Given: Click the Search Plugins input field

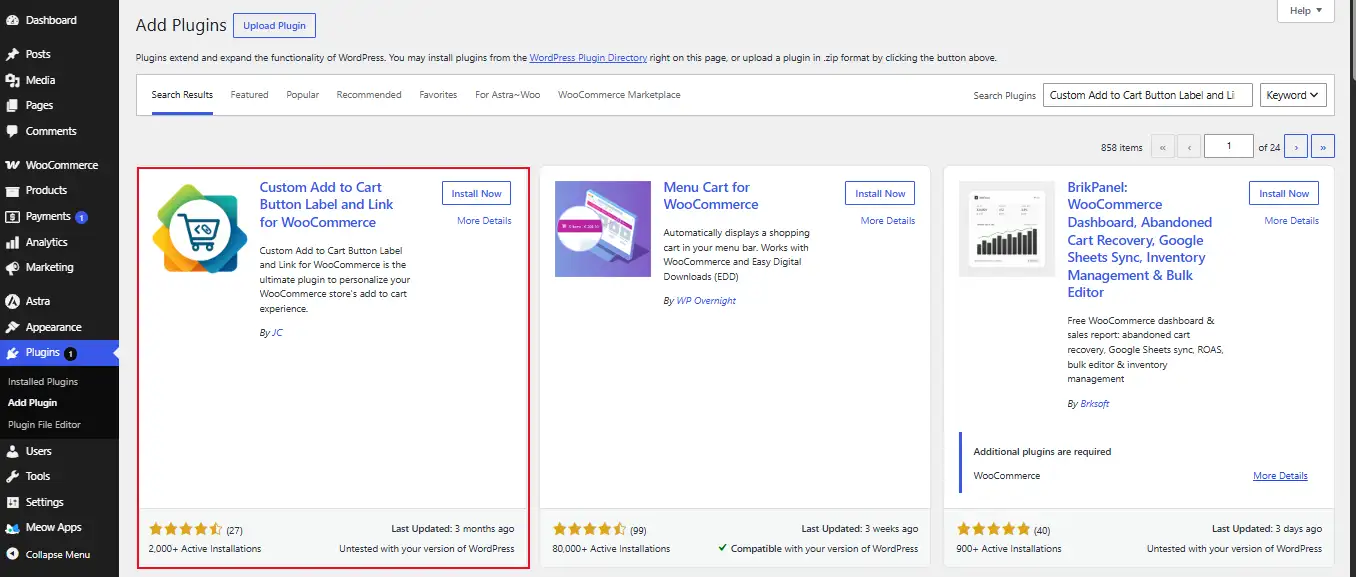Looking at the screenshot, I should 1147,95.
